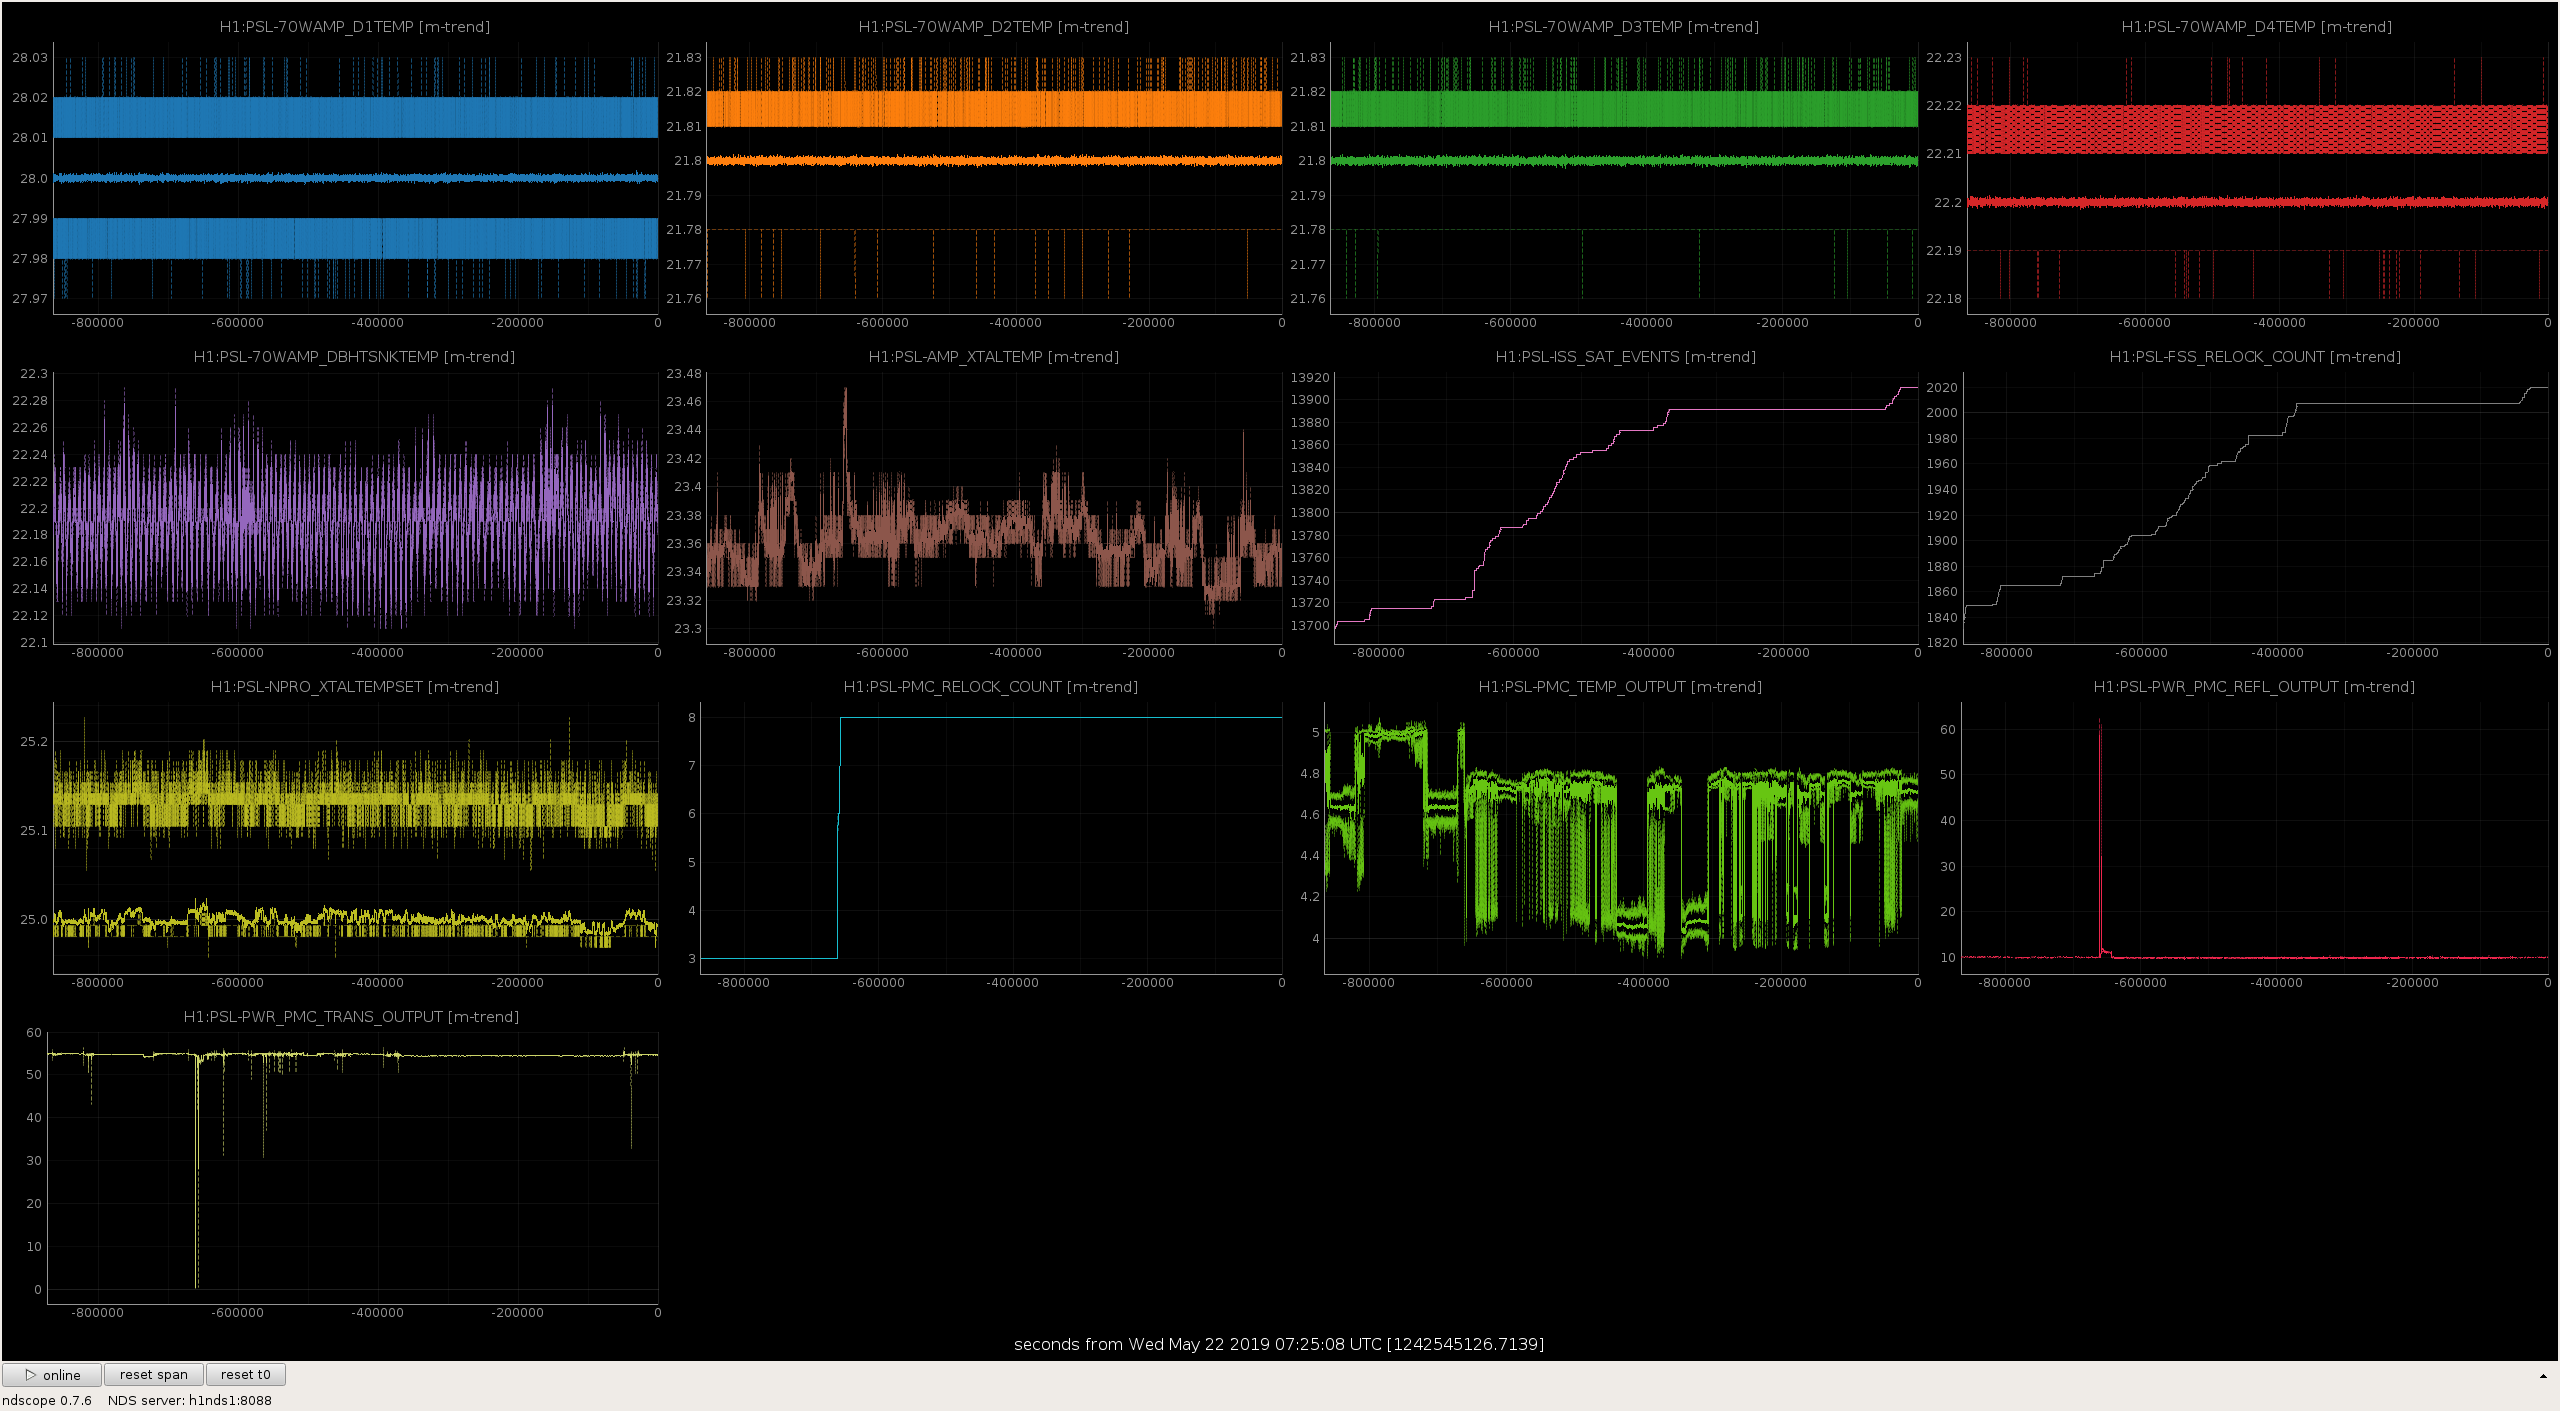Click the reset t0 button
Image resolution: width=2560 pixels, height=1411 pixels.
tap(246, 1375)
